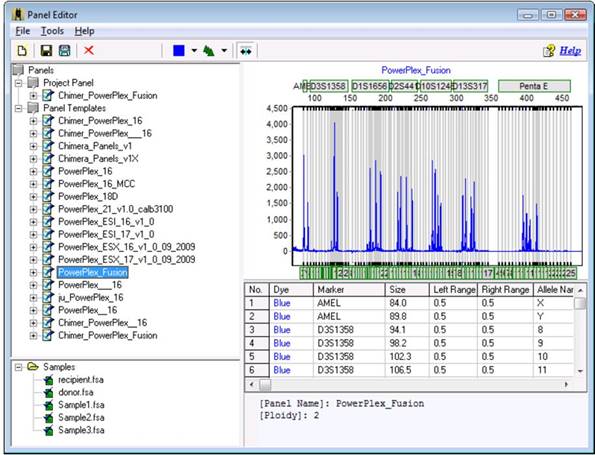Click the D1S1656 marker box above the chart
This screenshot has height=455, width=595.
click(x=370, y=86)
